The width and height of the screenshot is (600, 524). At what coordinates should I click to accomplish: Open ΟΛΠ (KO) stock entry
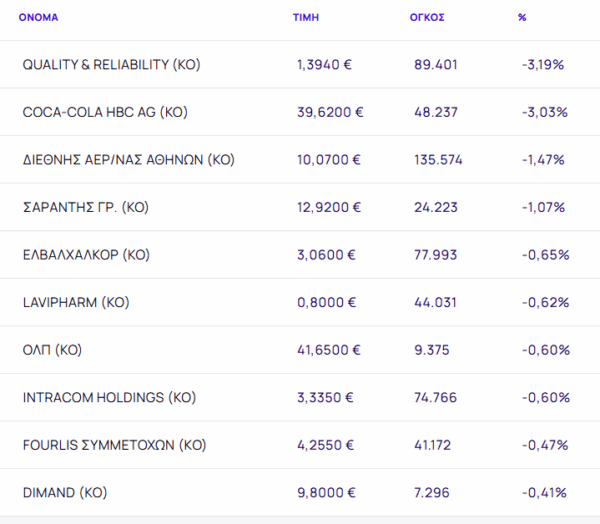click(52, 350)
